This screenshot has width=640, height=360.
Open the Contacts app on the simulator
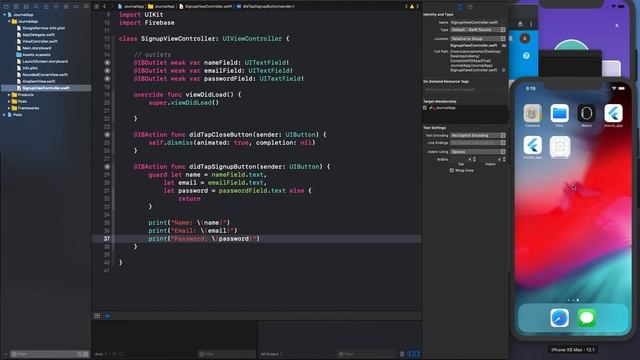pos(532,113)
